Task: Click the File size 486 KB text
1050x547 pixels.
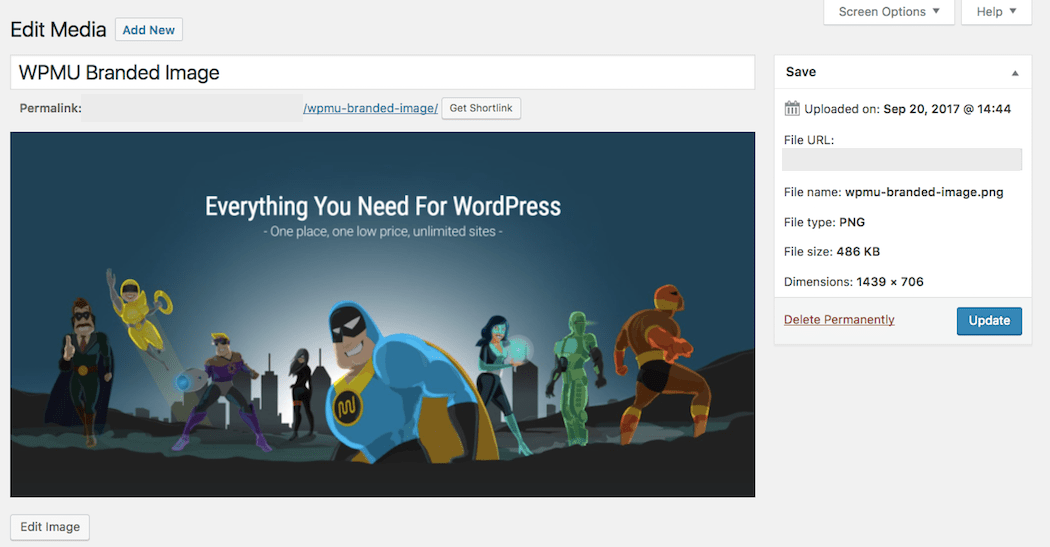Action: point(832,252)
